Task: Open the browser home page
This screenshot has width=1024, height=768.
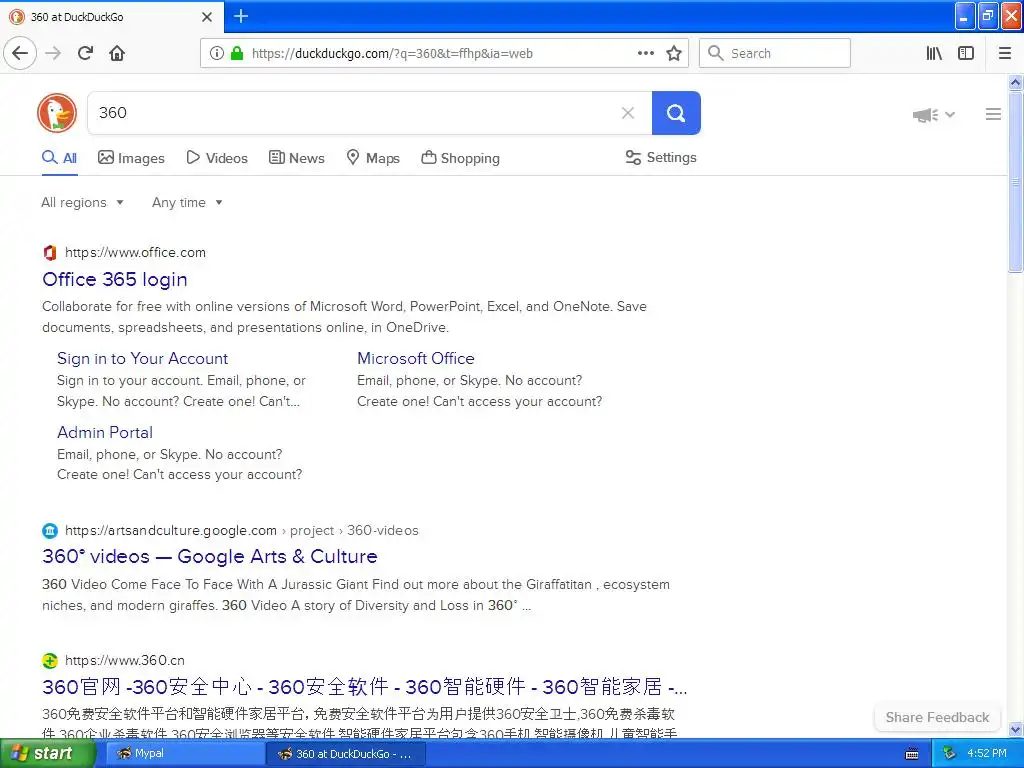Action: point(117,53)
